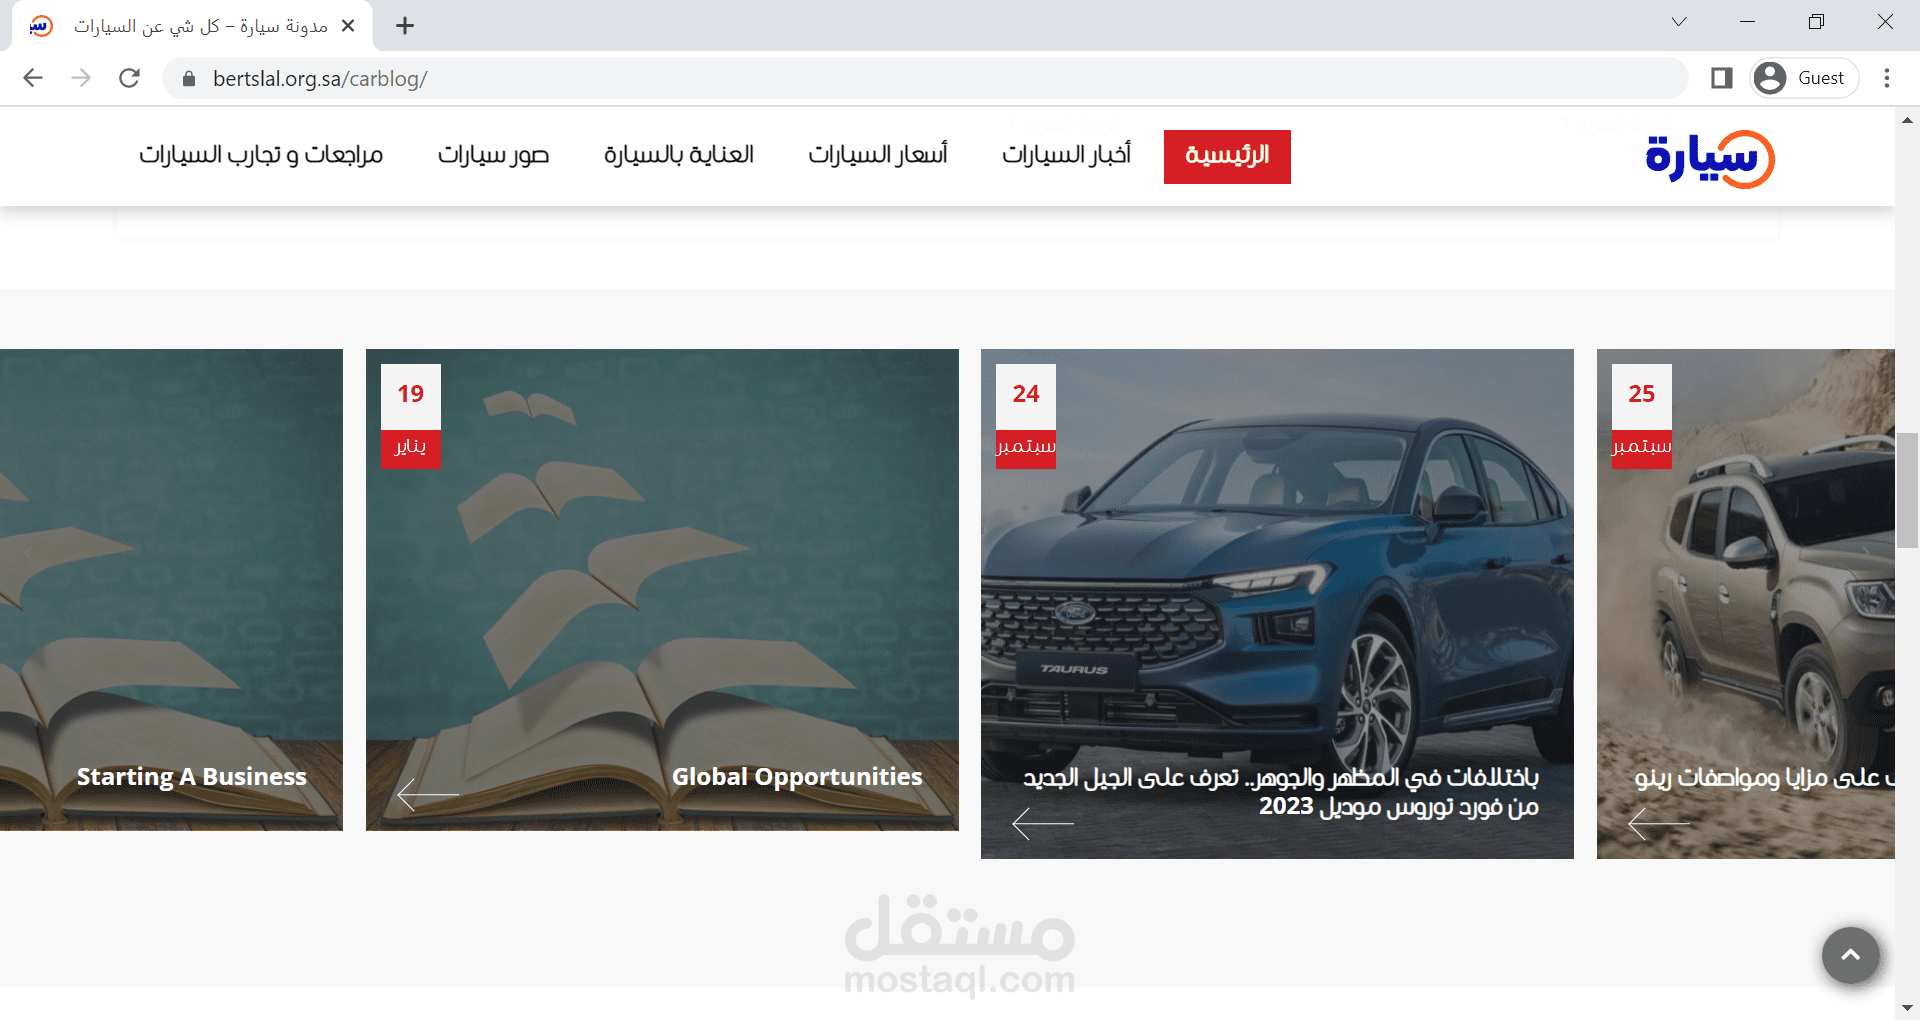Click arrow on Renault card
Screen dimensions: 1920x1020
click(x=1659, y=824)
